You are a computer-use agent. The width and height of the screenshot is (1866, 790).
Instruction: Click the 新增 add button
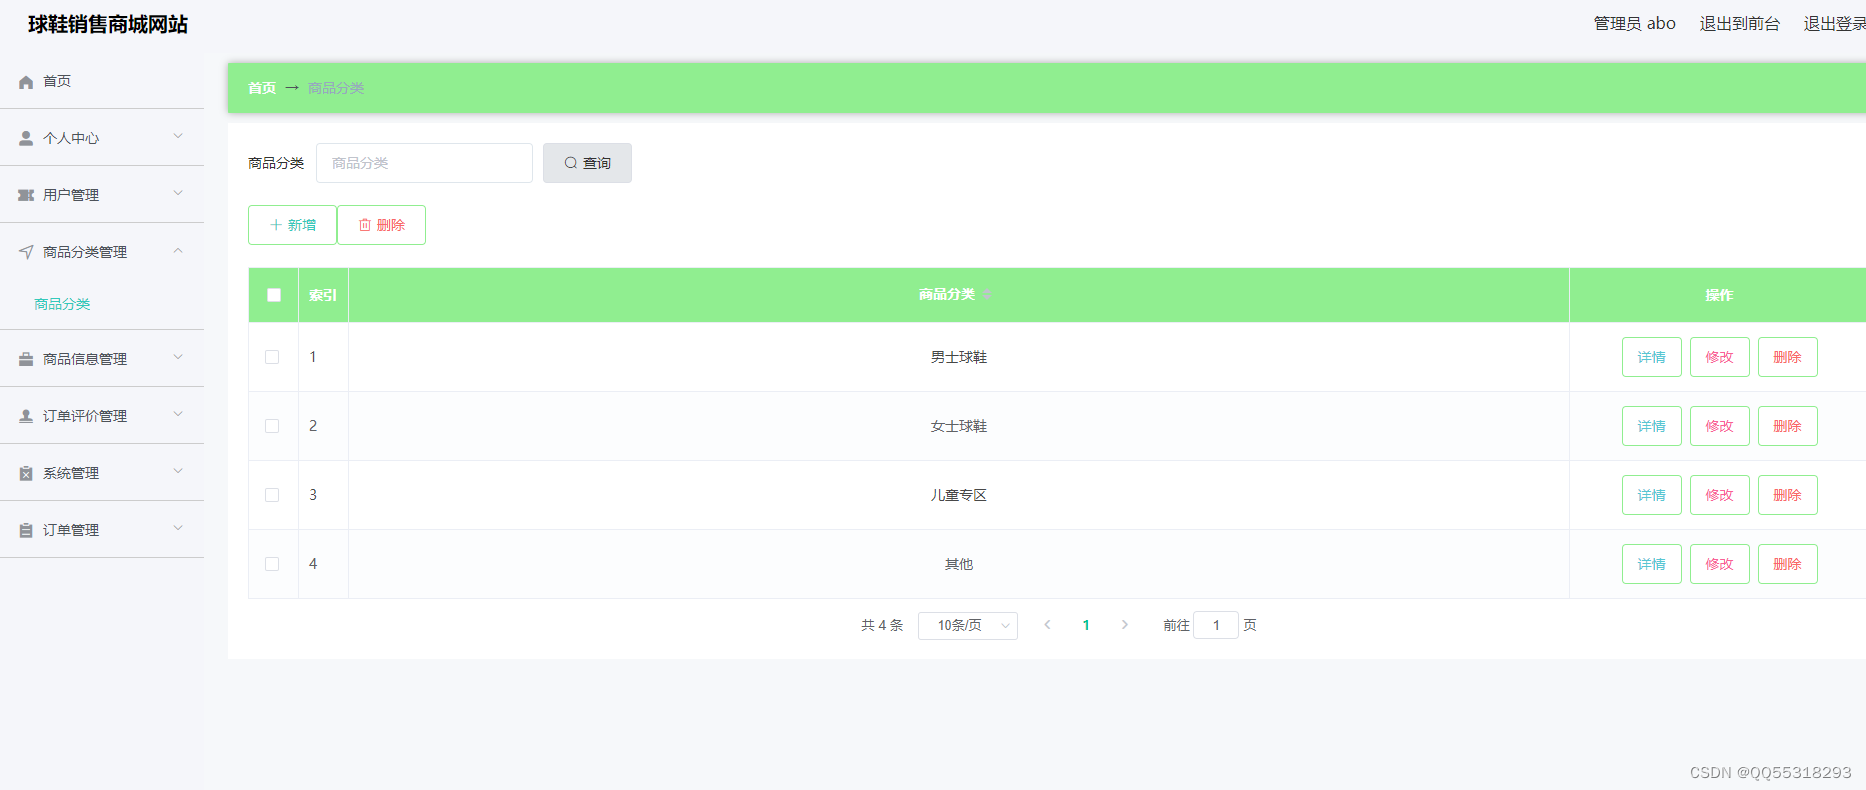(x=292, y=225)
